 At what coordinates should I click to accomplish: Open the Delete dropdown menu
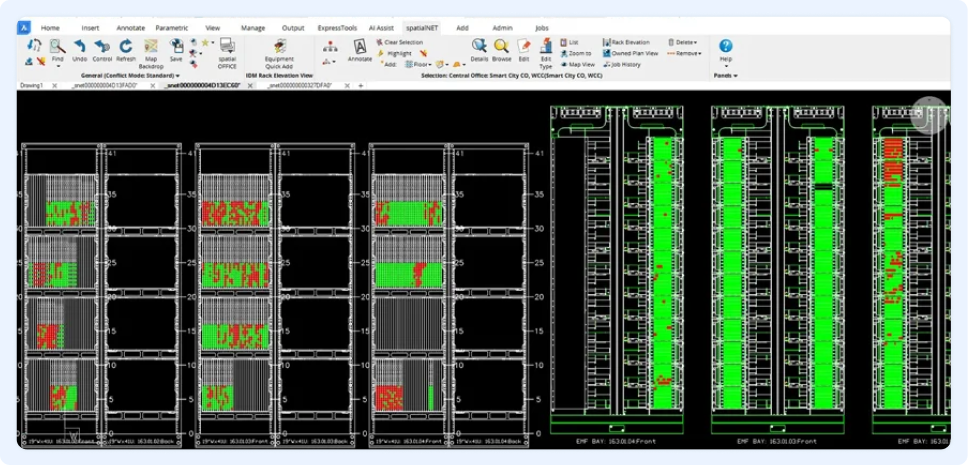[x=682, y=43]
